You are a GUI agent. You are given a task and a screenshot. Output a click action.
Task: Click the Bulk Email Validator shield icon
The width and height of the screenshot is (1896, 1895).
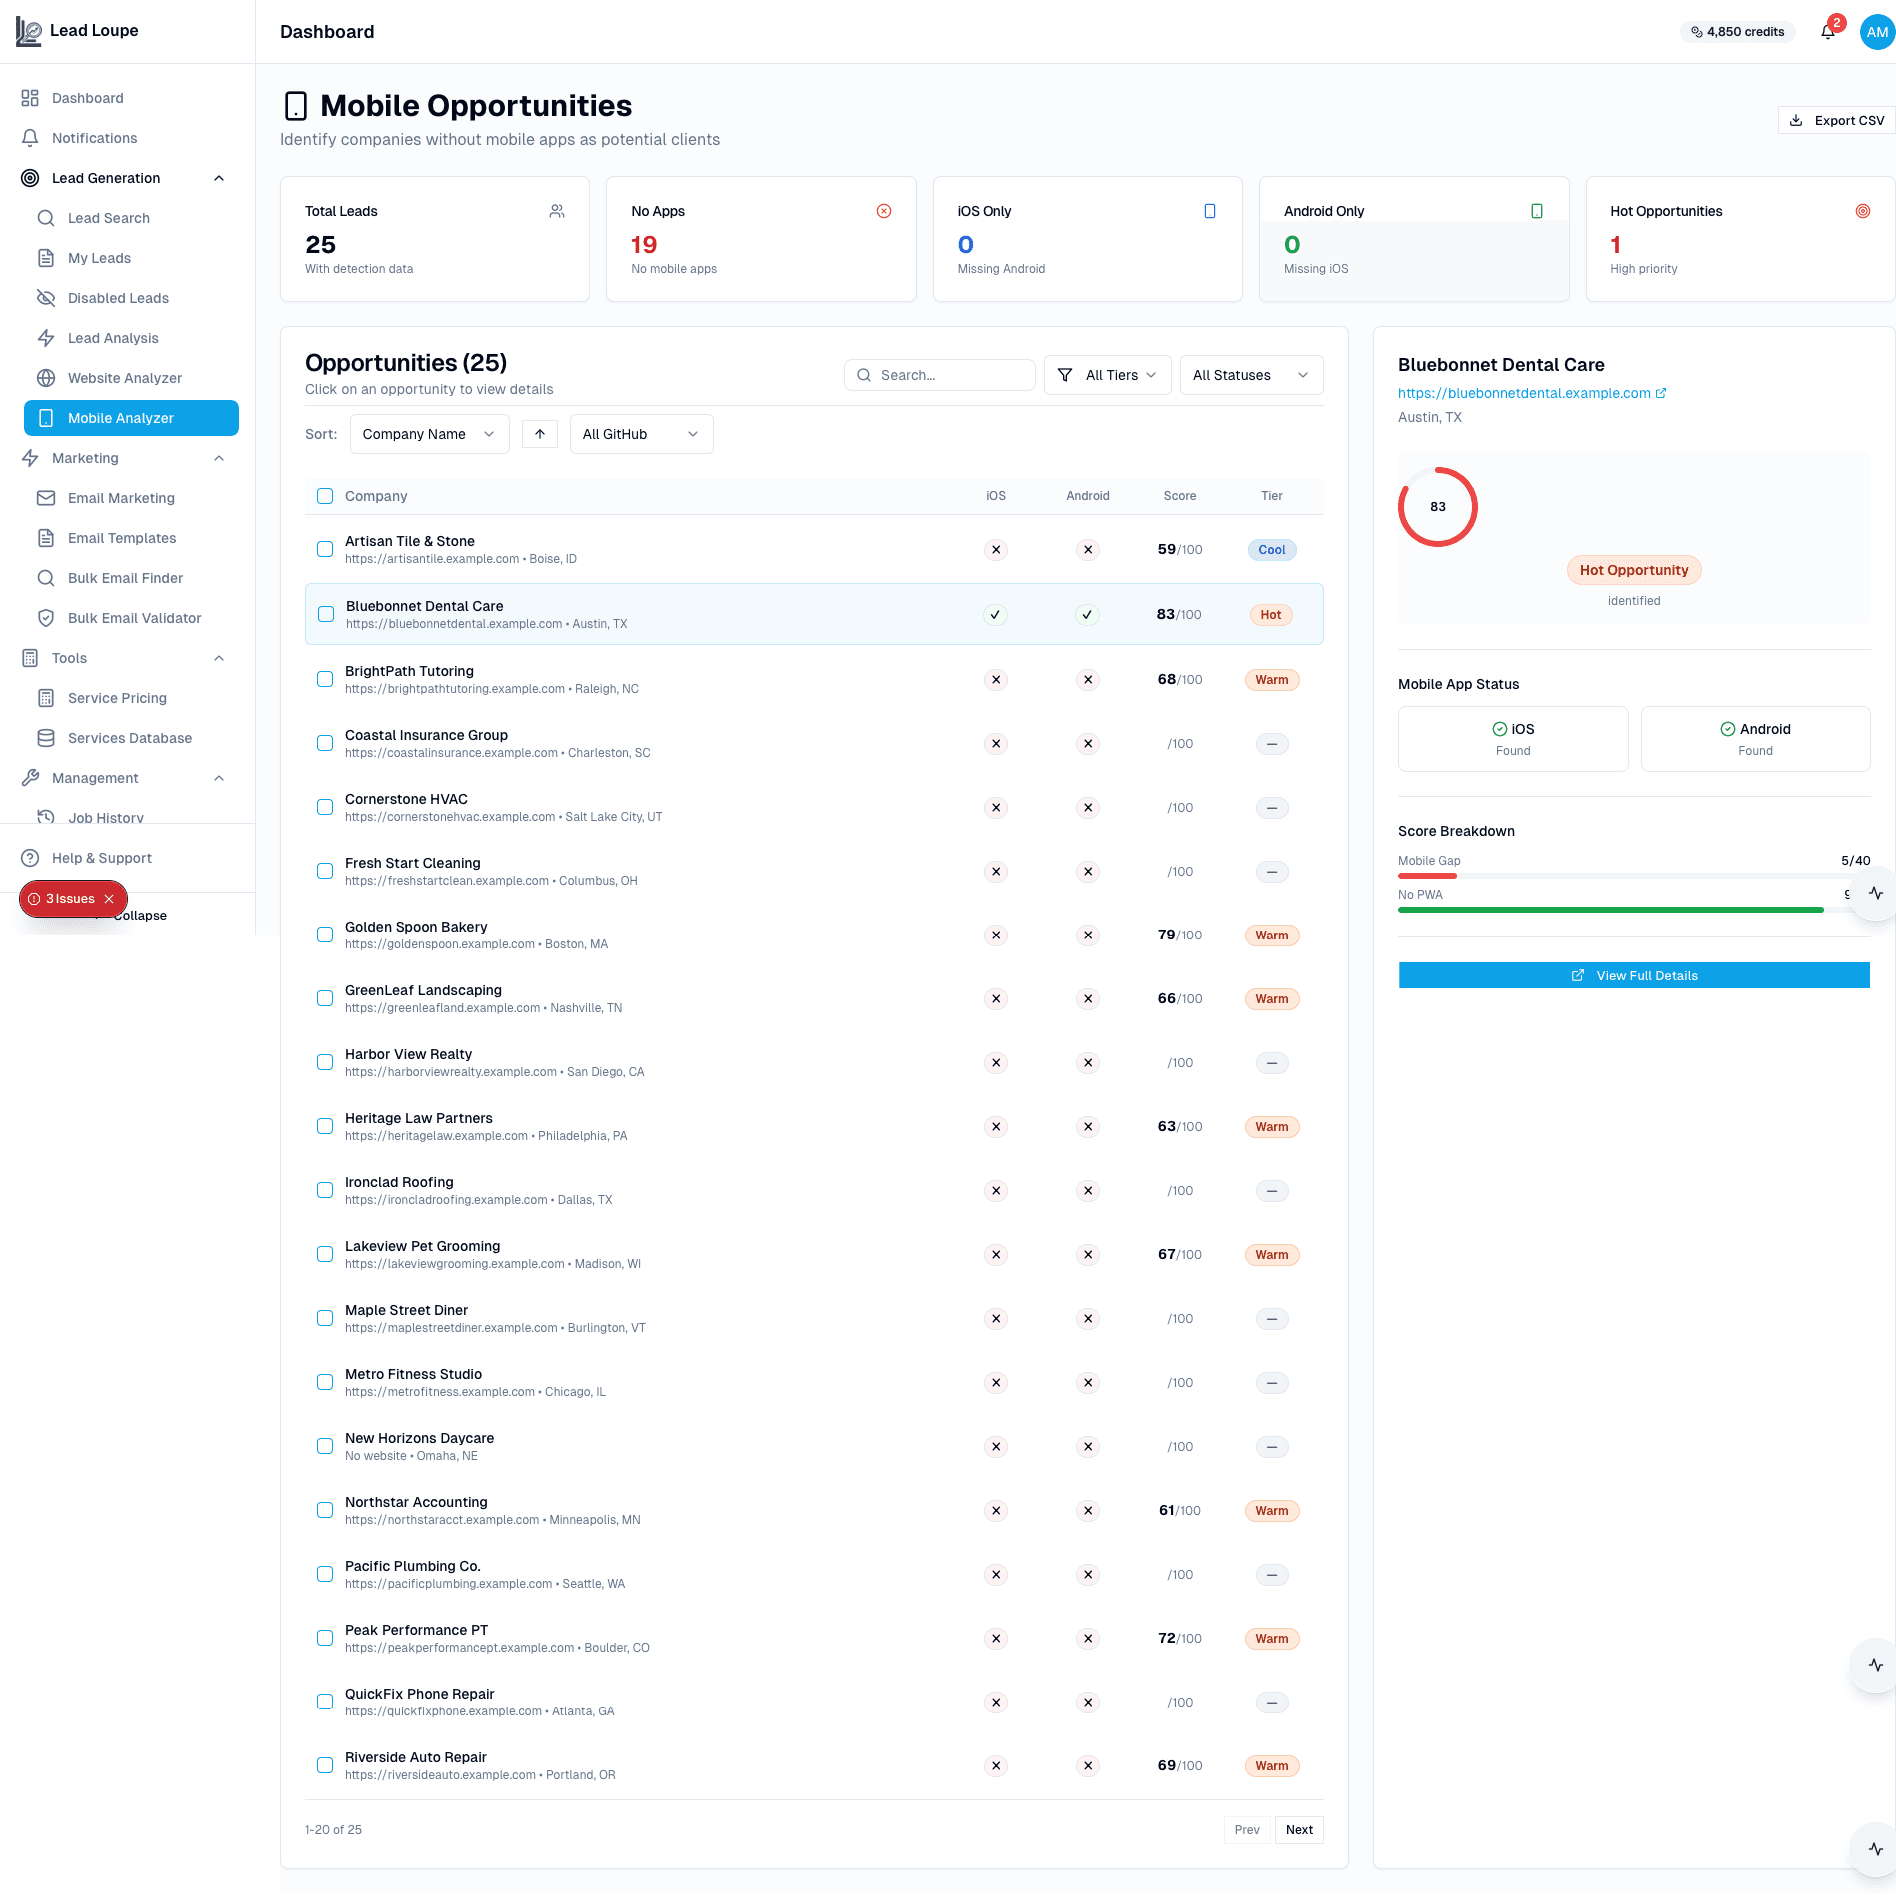[46, 618]
